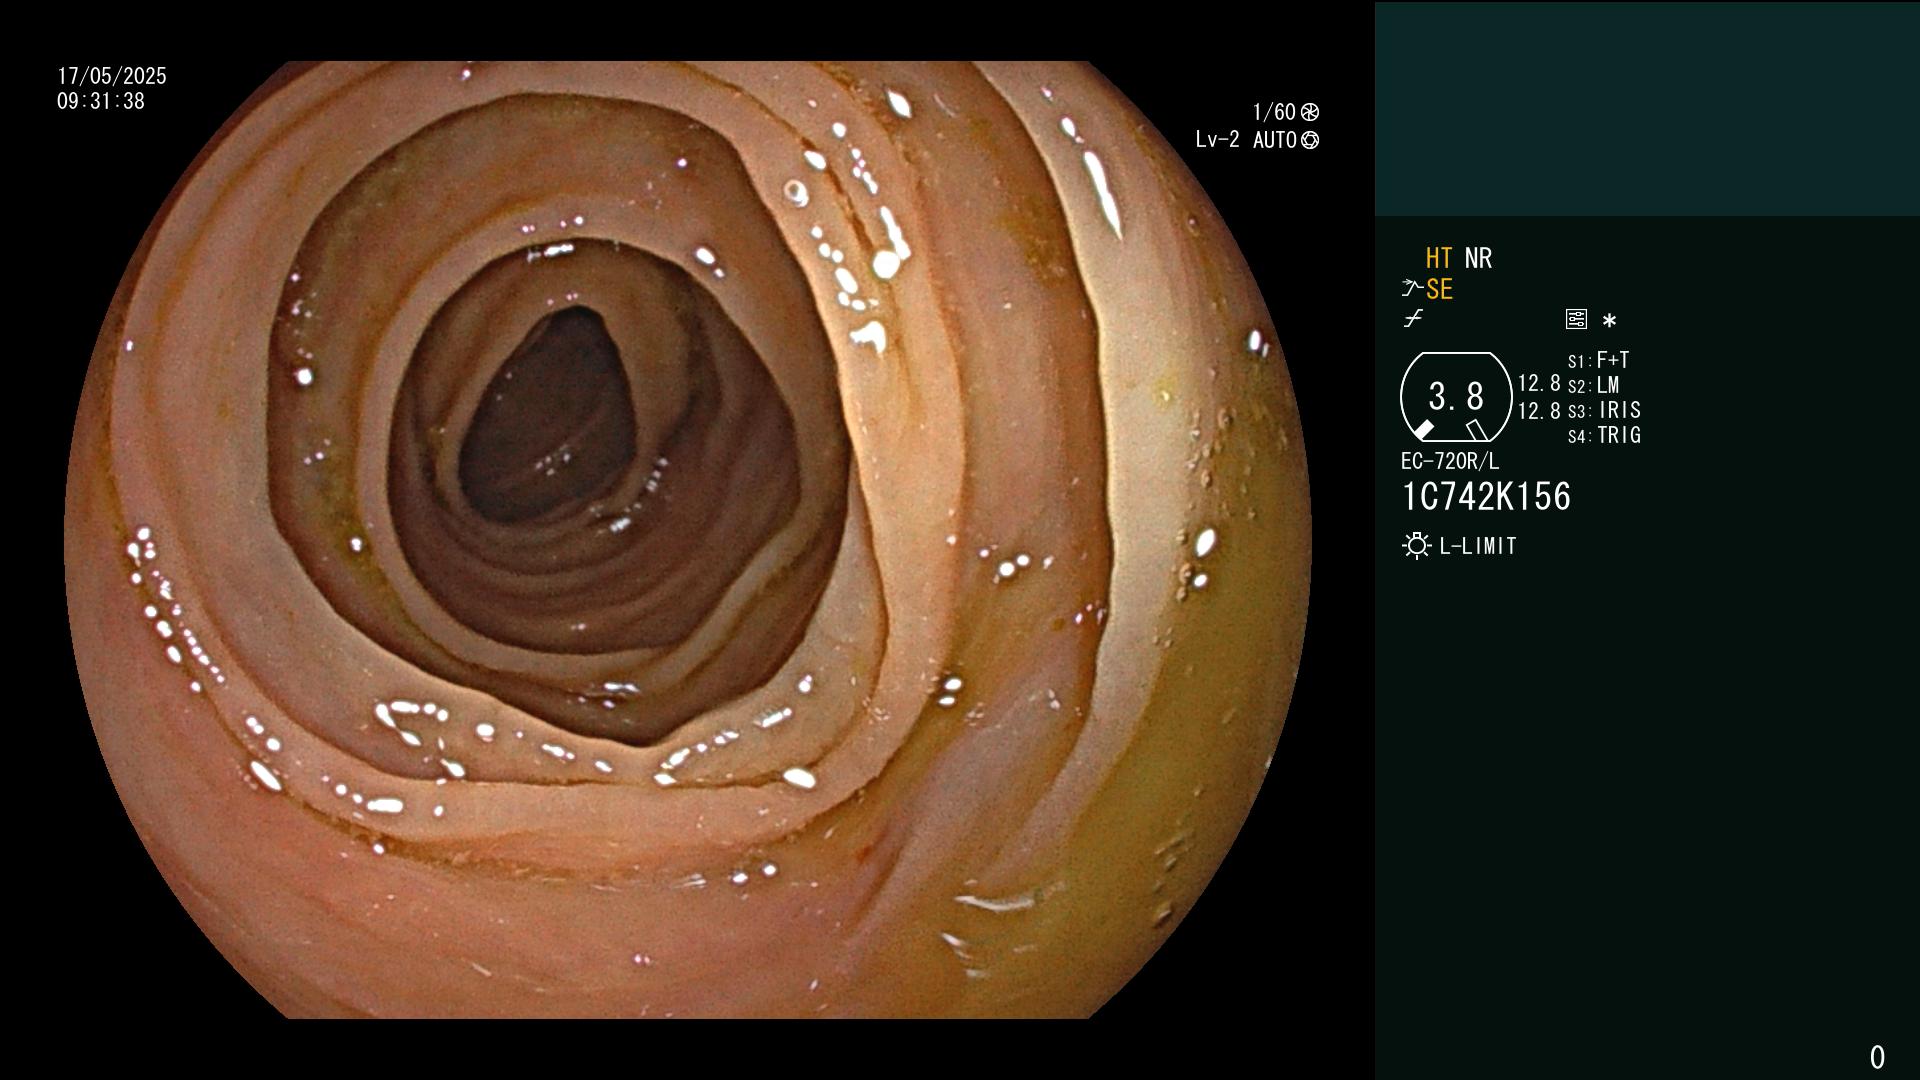This screenshot has width=1920, height=1080.
Task: Click the S4: TRIG switch assignment
Action: [x=1604, y=435]
